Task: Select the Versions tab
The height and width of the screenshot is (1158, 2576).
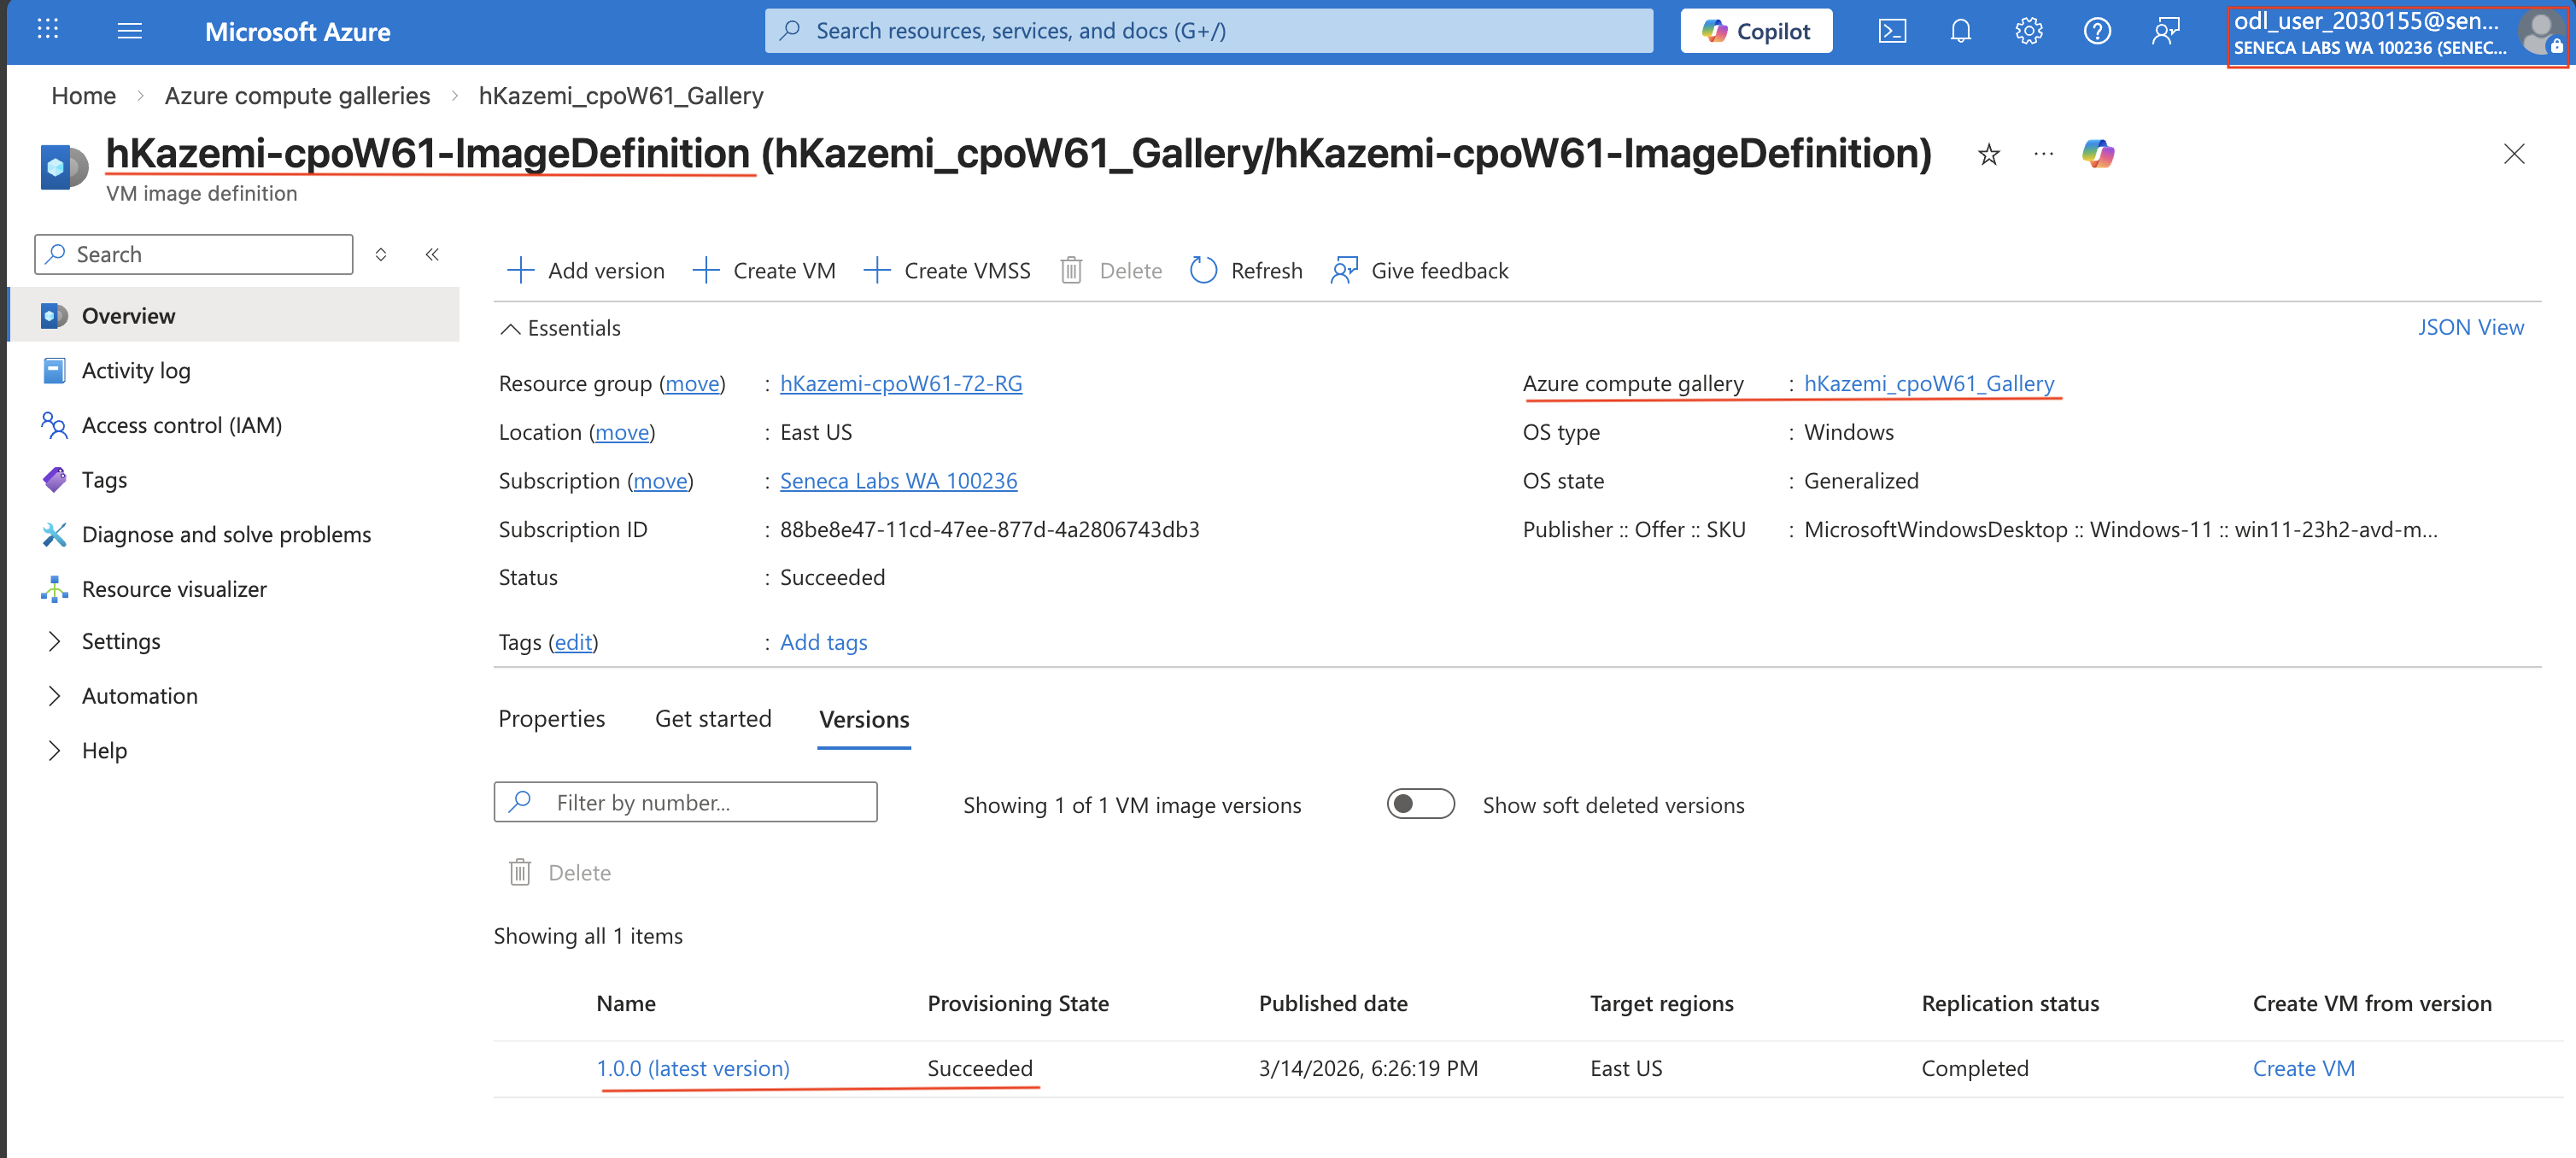Action: tap(864, 720)
